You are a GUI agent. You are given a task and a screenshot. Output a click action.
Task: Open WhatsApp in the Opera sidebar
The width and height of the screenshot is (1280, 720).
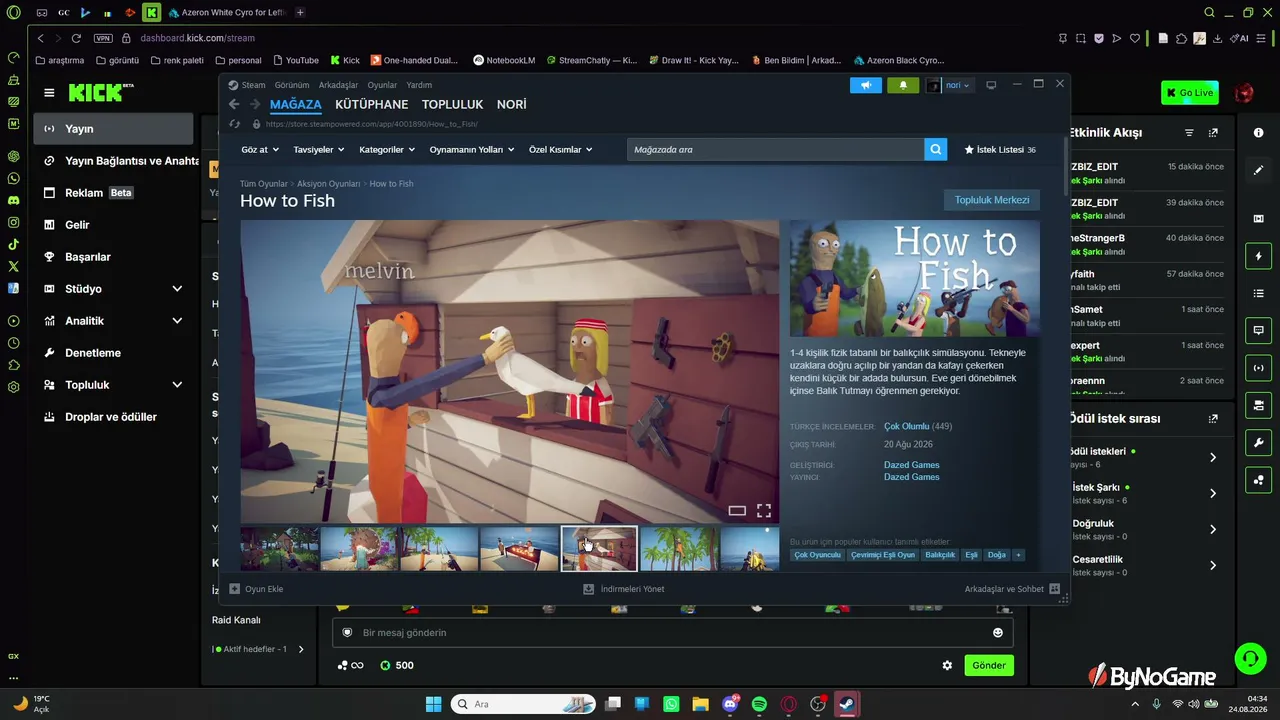click(13, 178)
